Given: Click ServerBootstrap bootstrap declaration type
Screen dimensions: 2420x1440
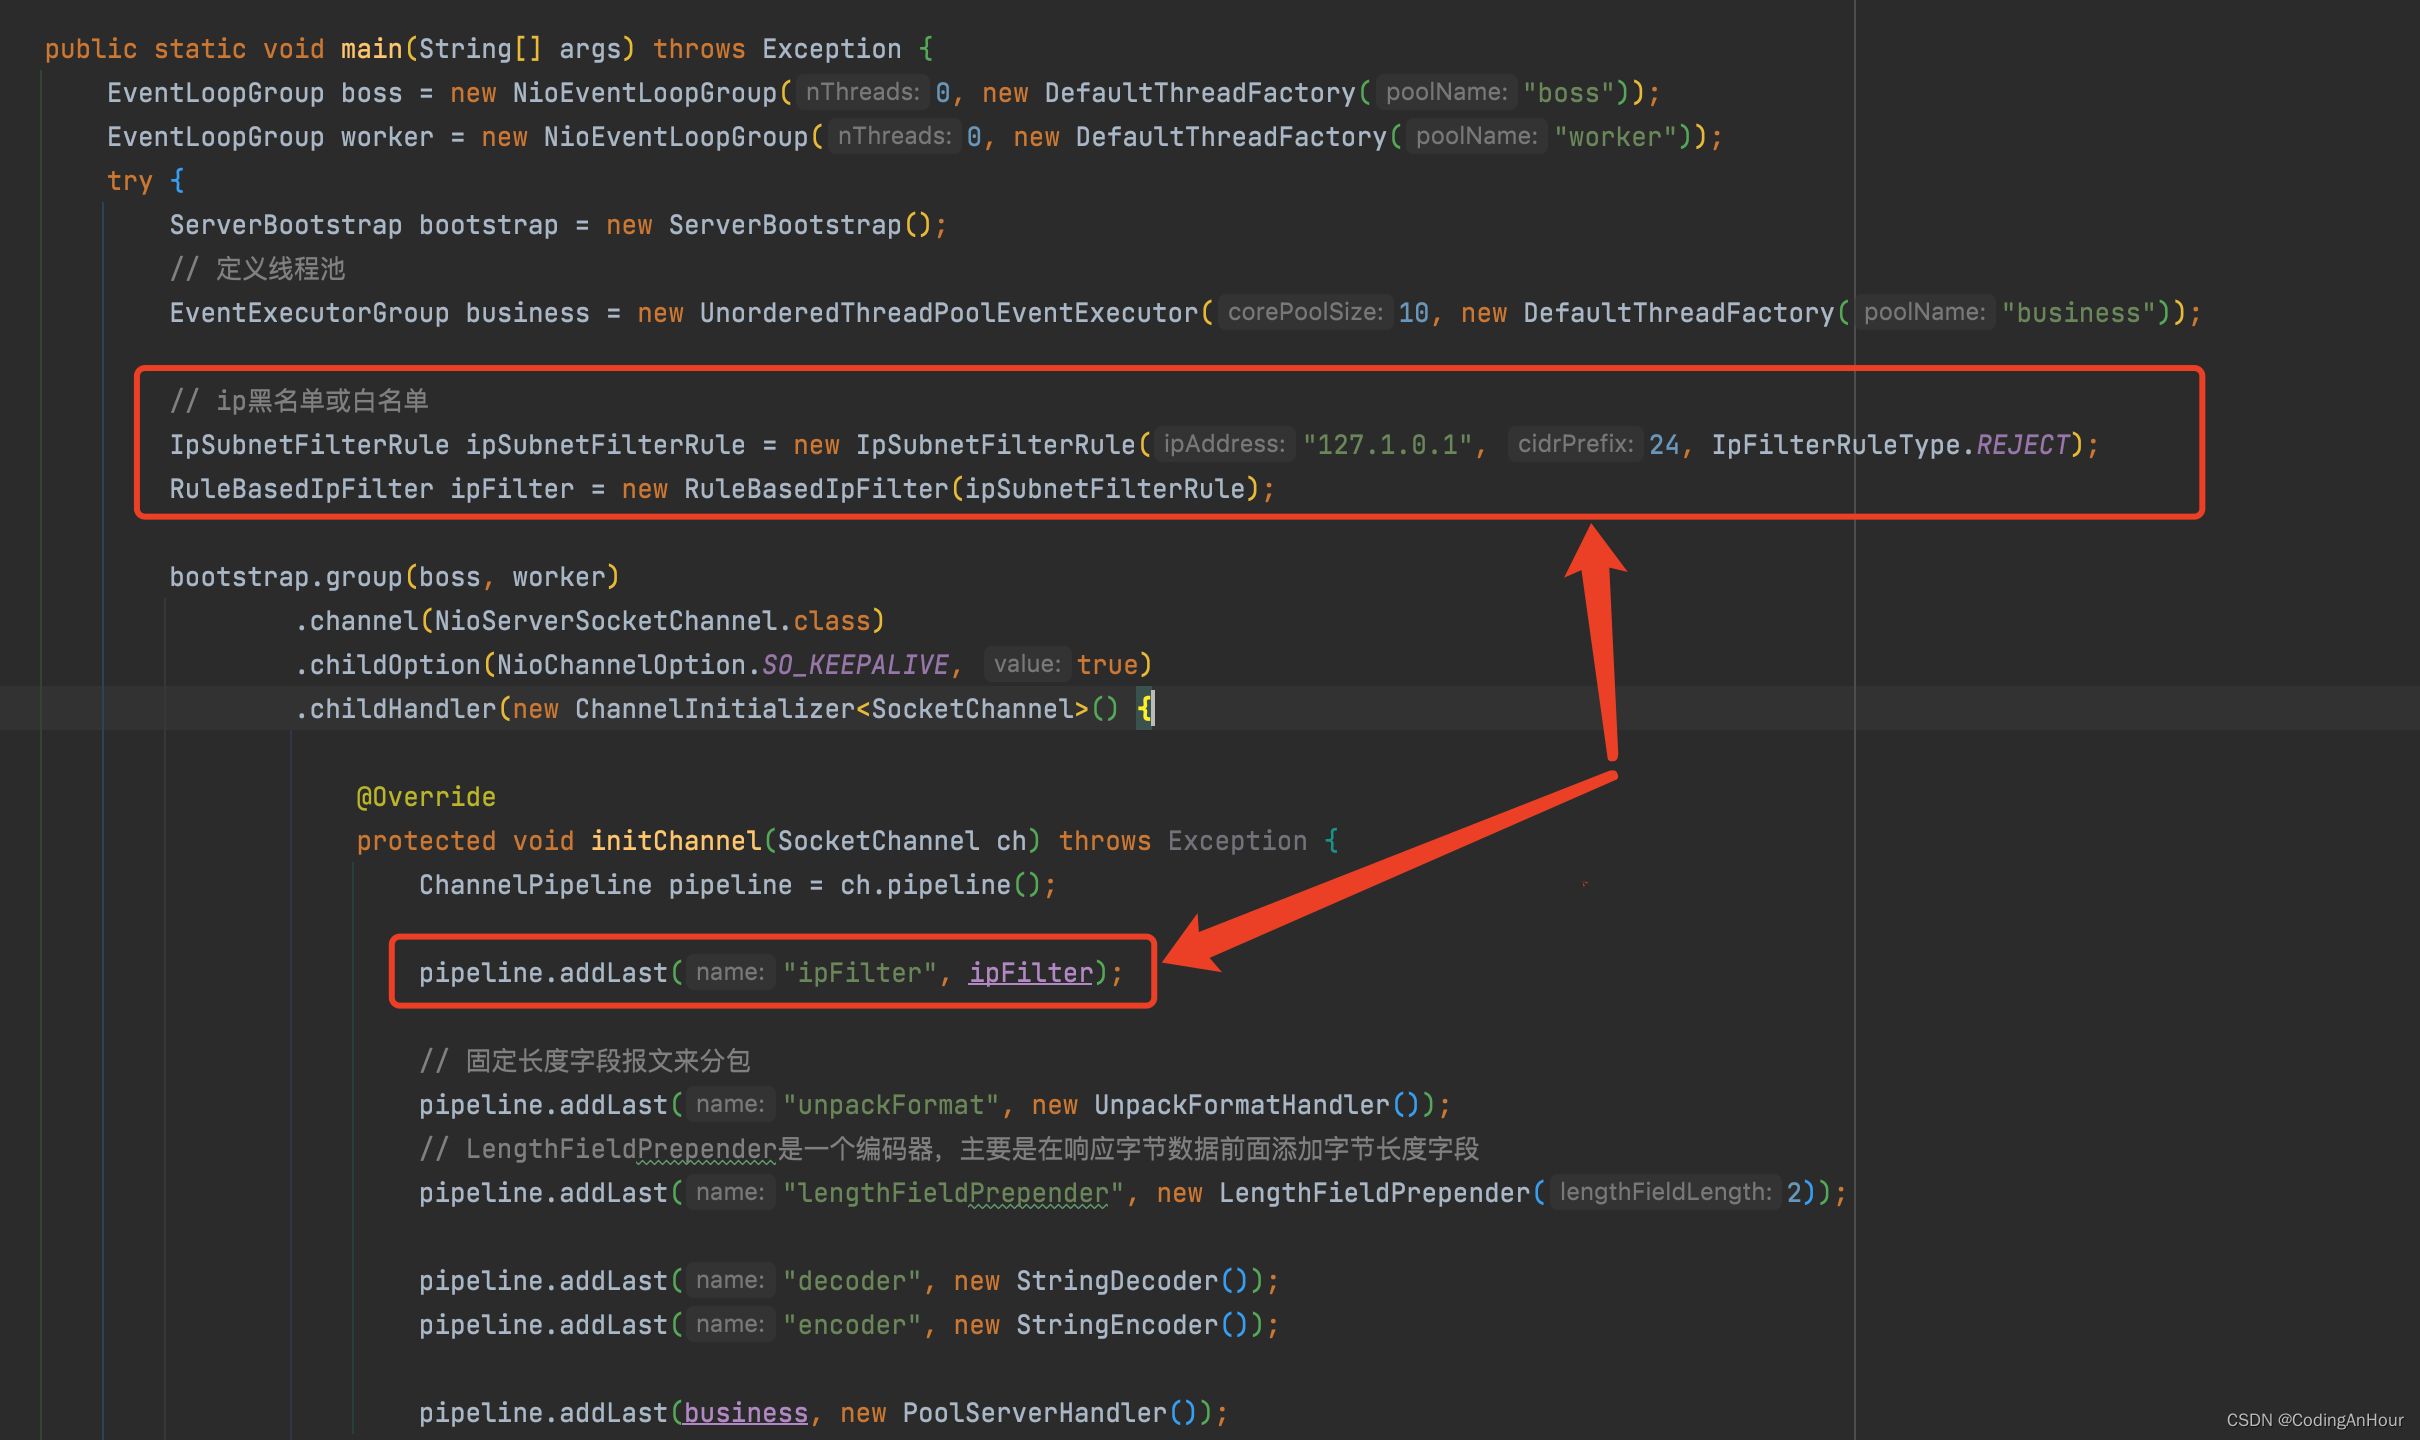Looking at the screenshot, I should (x=285, y=225).
